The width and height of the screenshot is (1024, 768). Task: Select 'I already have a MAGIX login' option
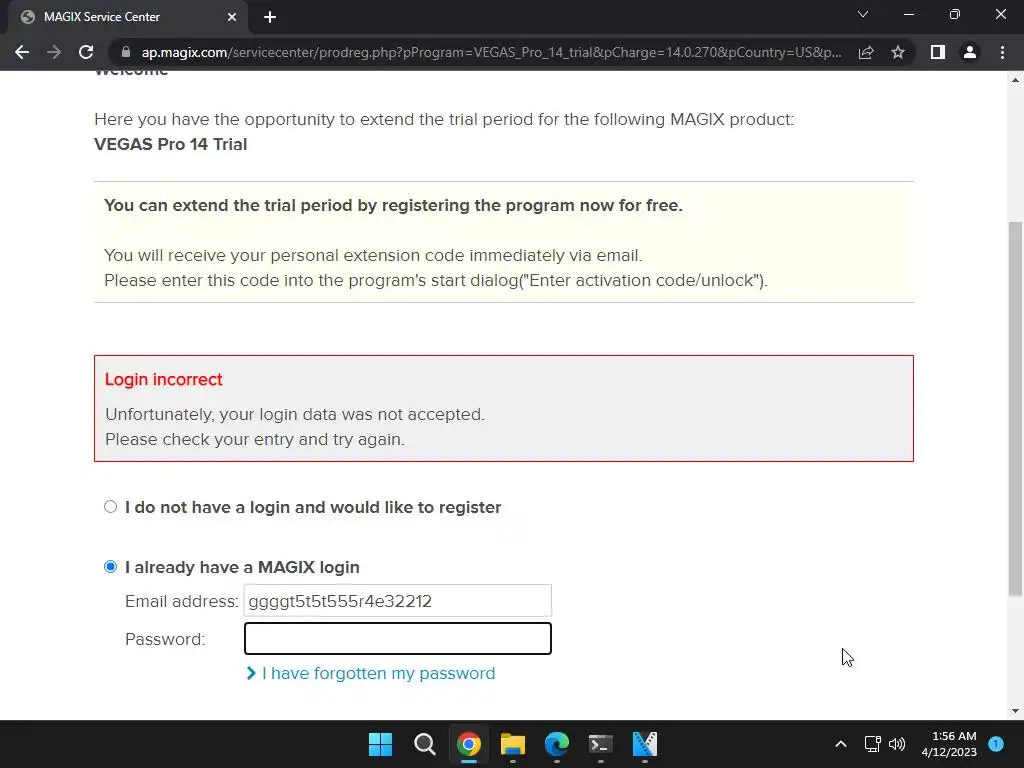[x=110, y=566]
